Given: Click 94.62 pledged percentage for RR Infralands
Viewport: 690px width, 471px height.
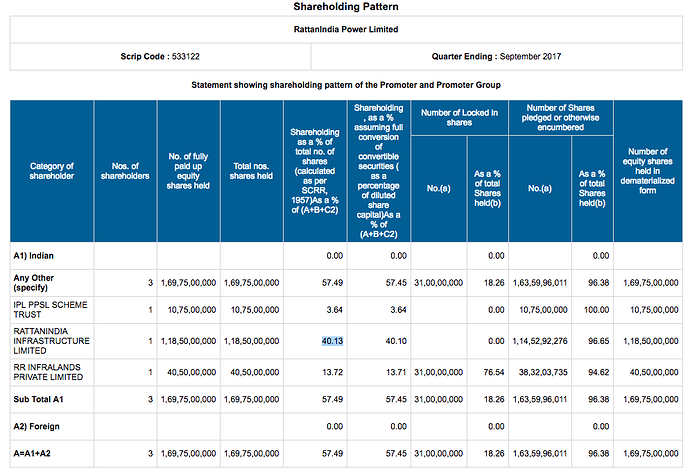Looking at the screenshot, I should tap(598, 372).
